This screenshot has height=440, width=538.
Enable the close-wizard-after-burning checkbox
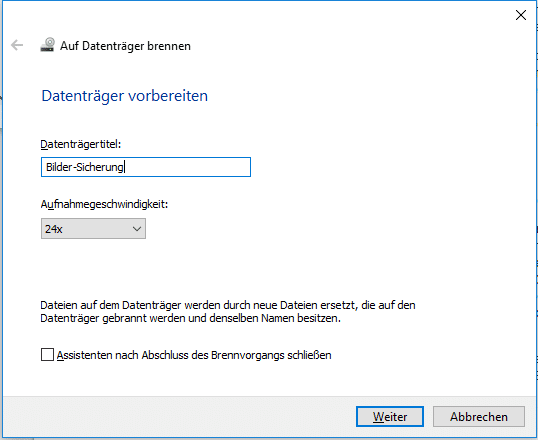coord(47,355)
